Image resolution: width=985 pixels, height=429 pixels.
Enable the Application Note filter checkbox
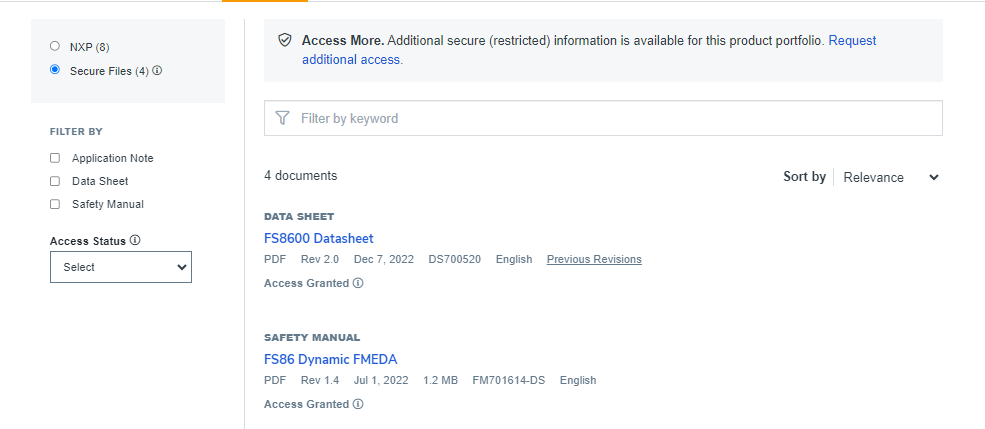click(55, 158)
